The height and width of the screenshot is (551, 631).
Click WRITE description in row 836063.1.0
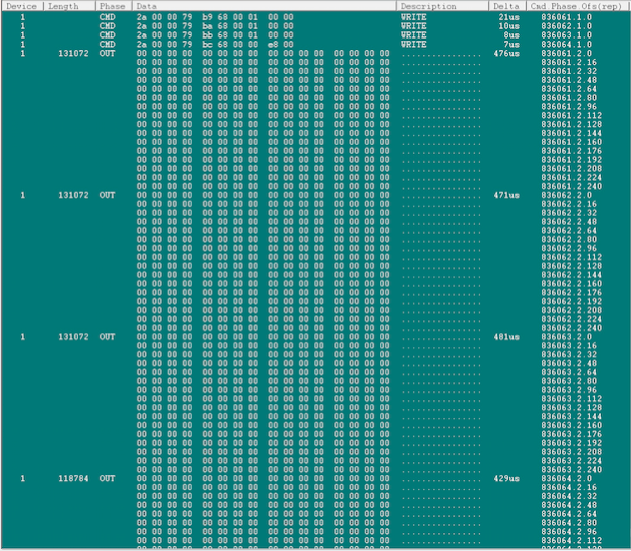pyautogui.click(x=413, y=35)
